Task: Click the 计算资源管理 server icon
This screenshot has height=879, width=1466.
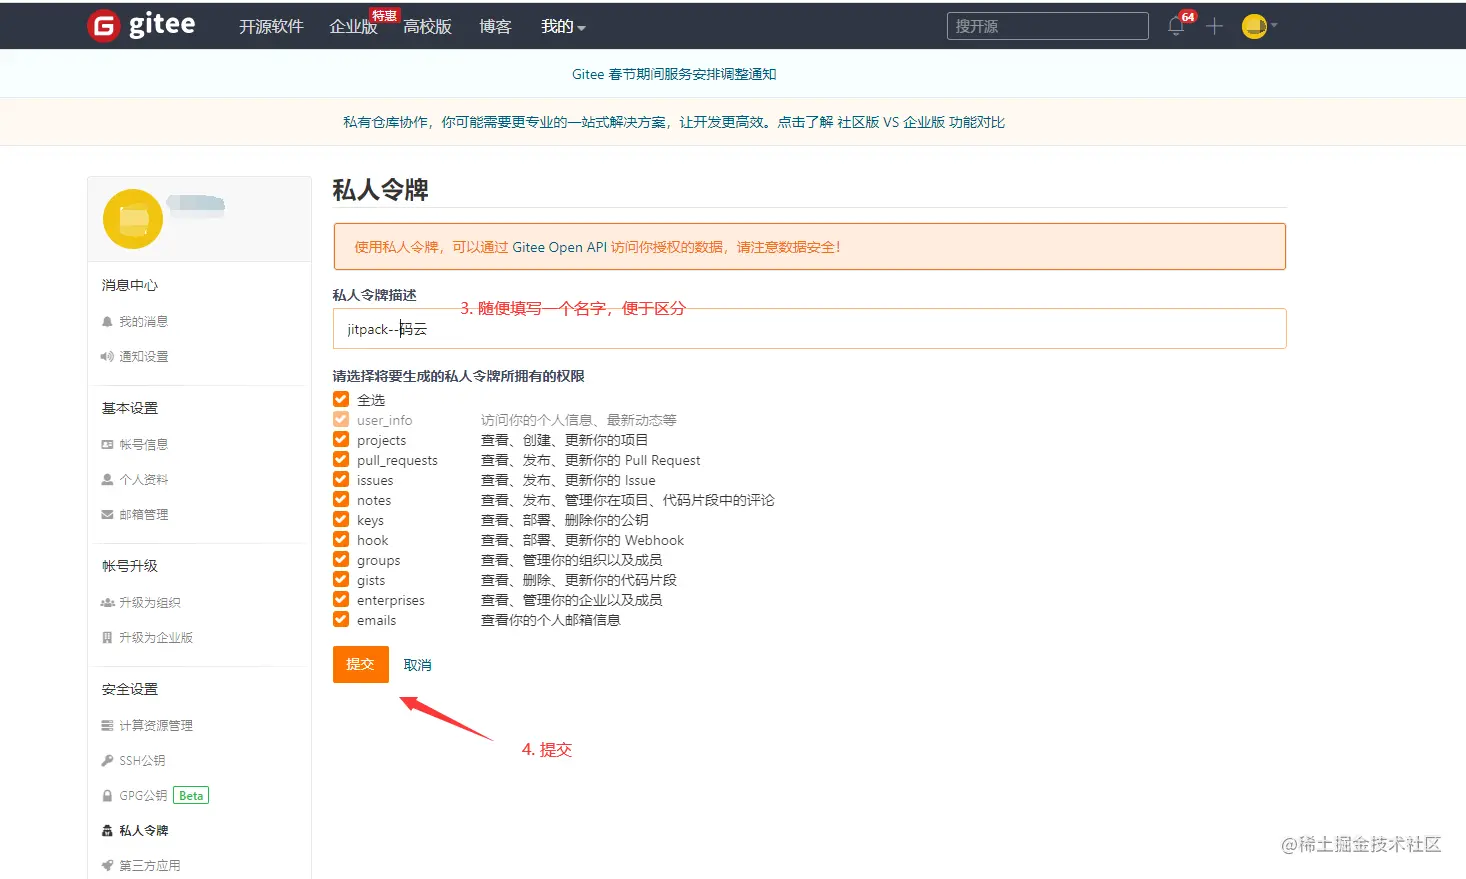Action: pos(107,726)
